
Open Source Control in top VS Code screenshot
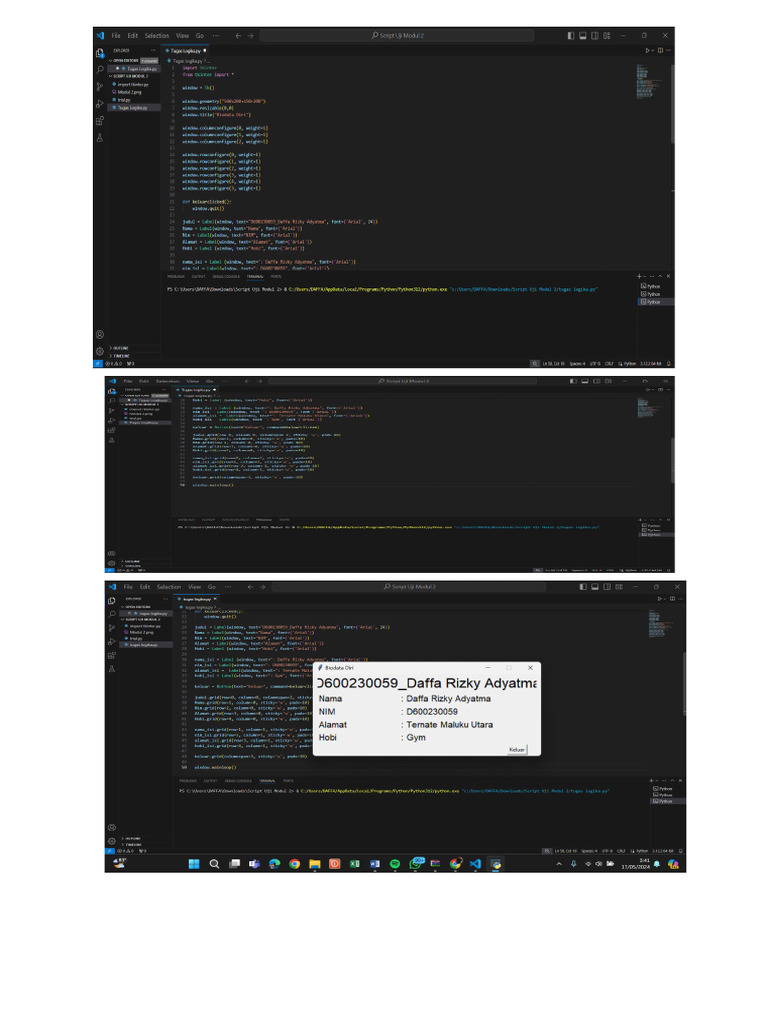tap(100, 86)
